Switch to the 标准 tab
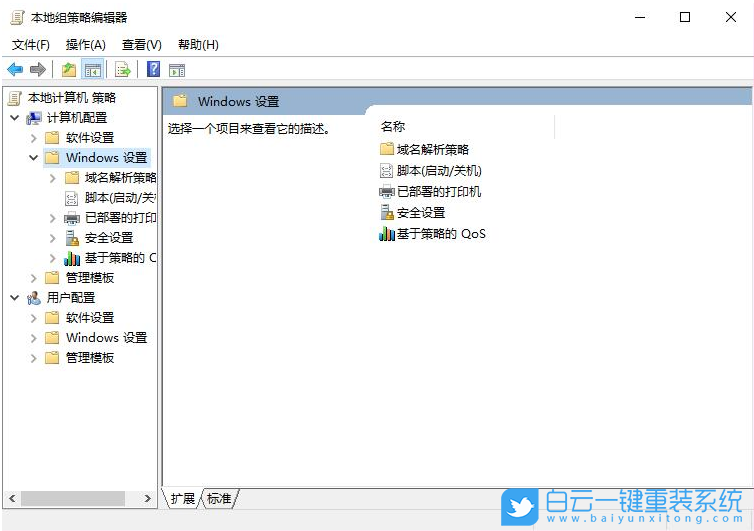This screenshot has height=531, width=754. (219, 498)
